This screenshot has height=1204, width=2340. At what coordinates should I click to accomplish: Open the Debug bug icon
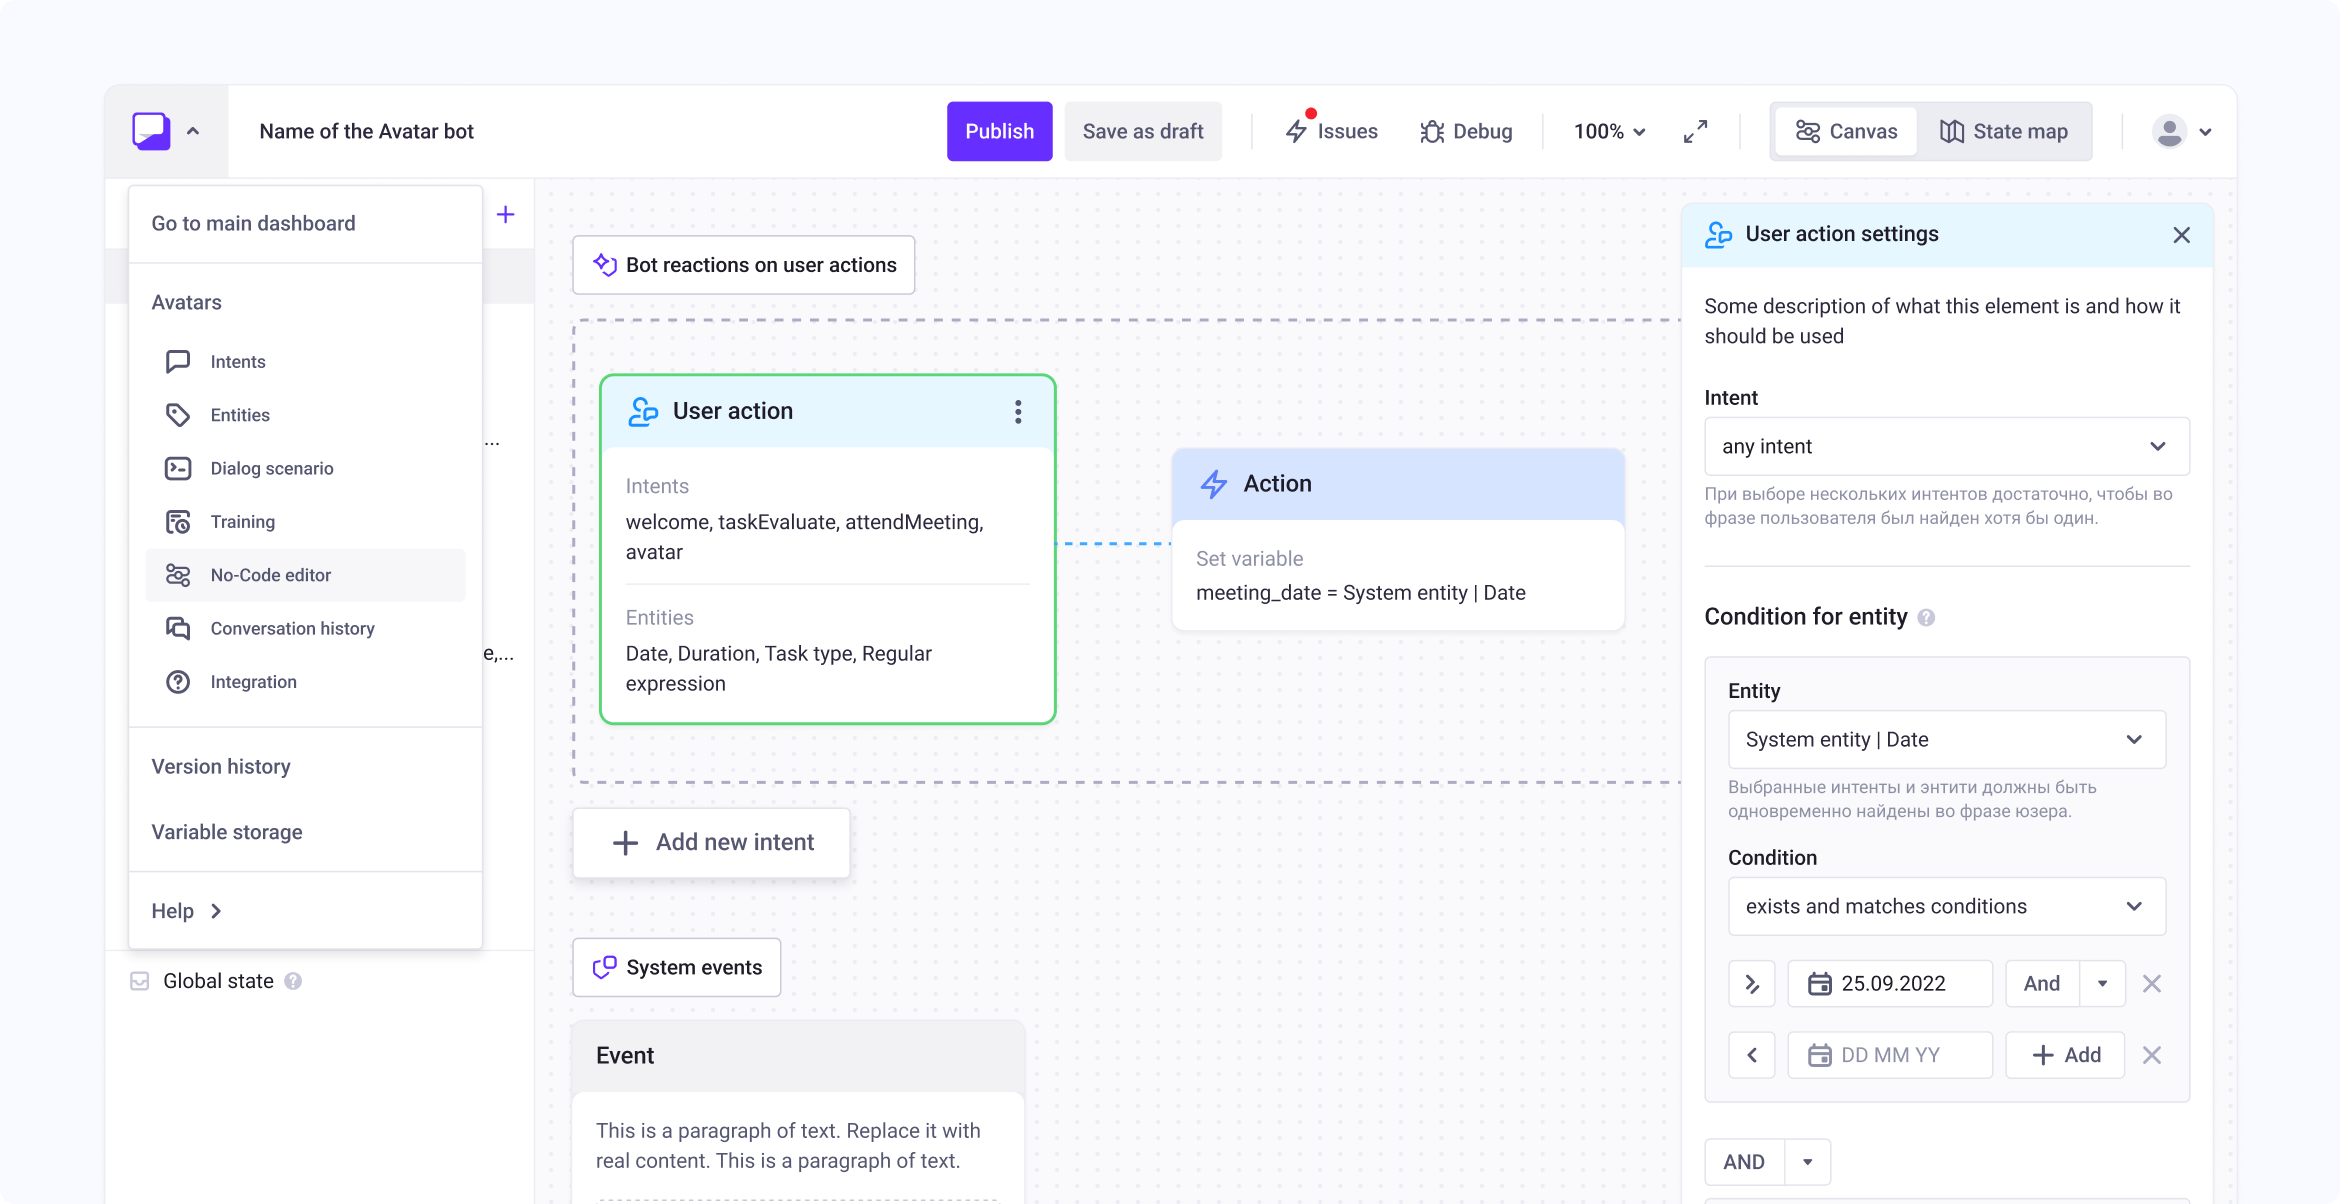[x=1432, y=131]
